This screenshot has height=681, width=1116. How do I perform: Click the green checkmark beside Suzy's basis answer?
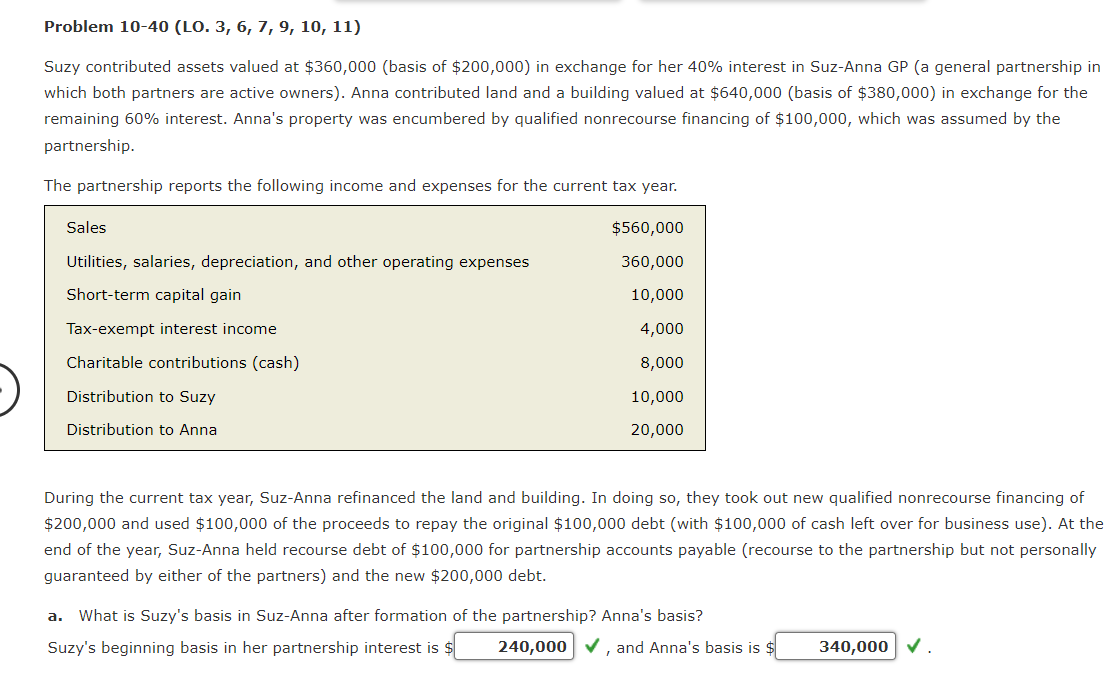pyautogui.click(x=593, y=646)
